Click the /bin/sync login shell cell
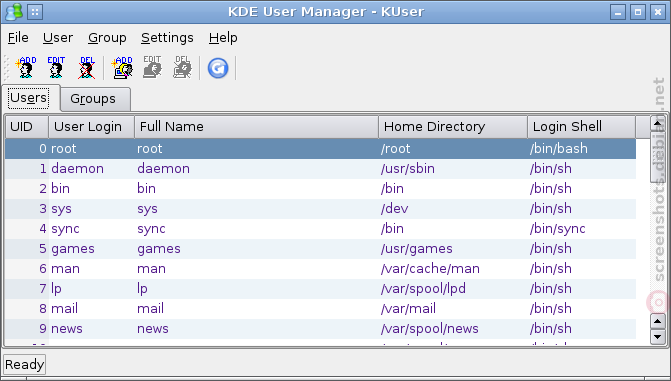The height and width of the screenshot is (381, 671). tap(557, 229)
